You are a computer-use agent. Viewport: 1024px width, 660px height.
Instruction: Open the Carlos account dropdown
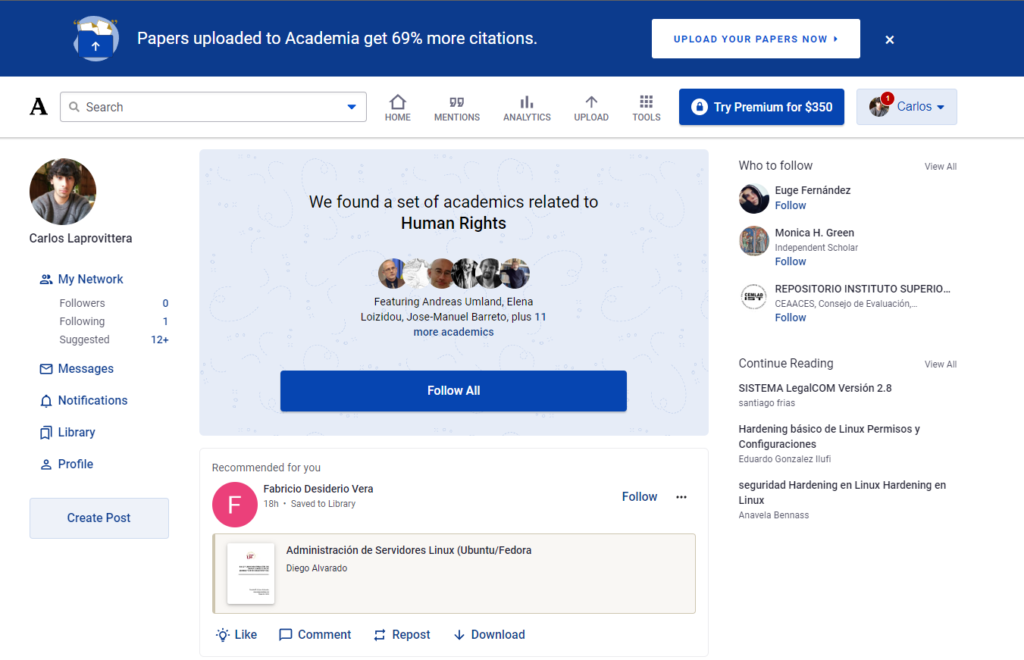(x=906, y=106)
